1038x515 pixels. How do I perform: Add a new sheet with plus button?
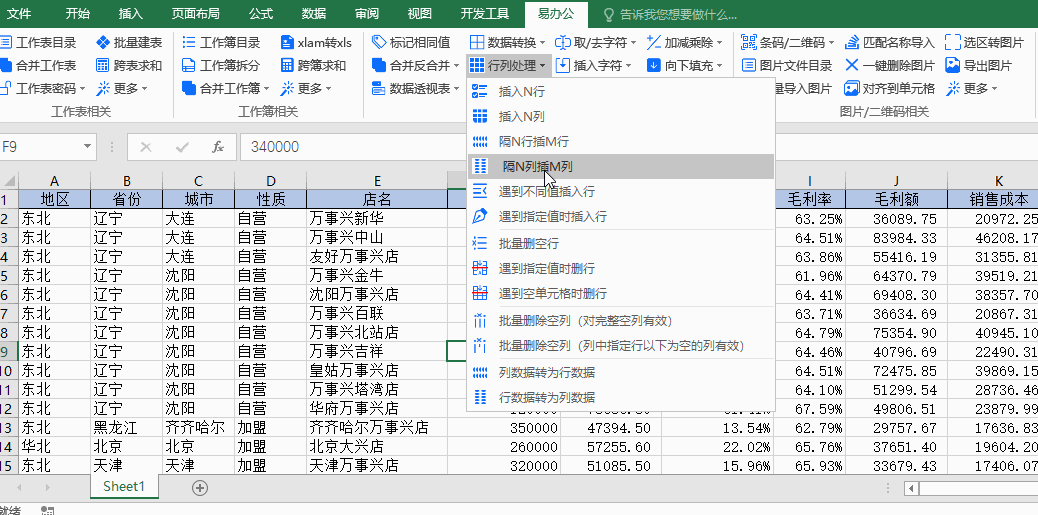point(199,488)
